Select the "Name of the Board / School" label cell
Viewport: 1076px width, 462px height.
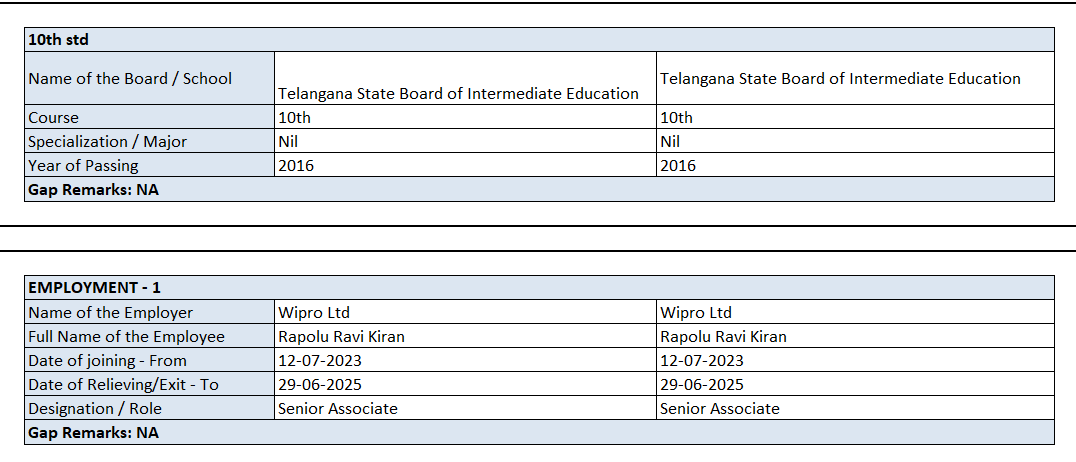click(x=130, y=78)
